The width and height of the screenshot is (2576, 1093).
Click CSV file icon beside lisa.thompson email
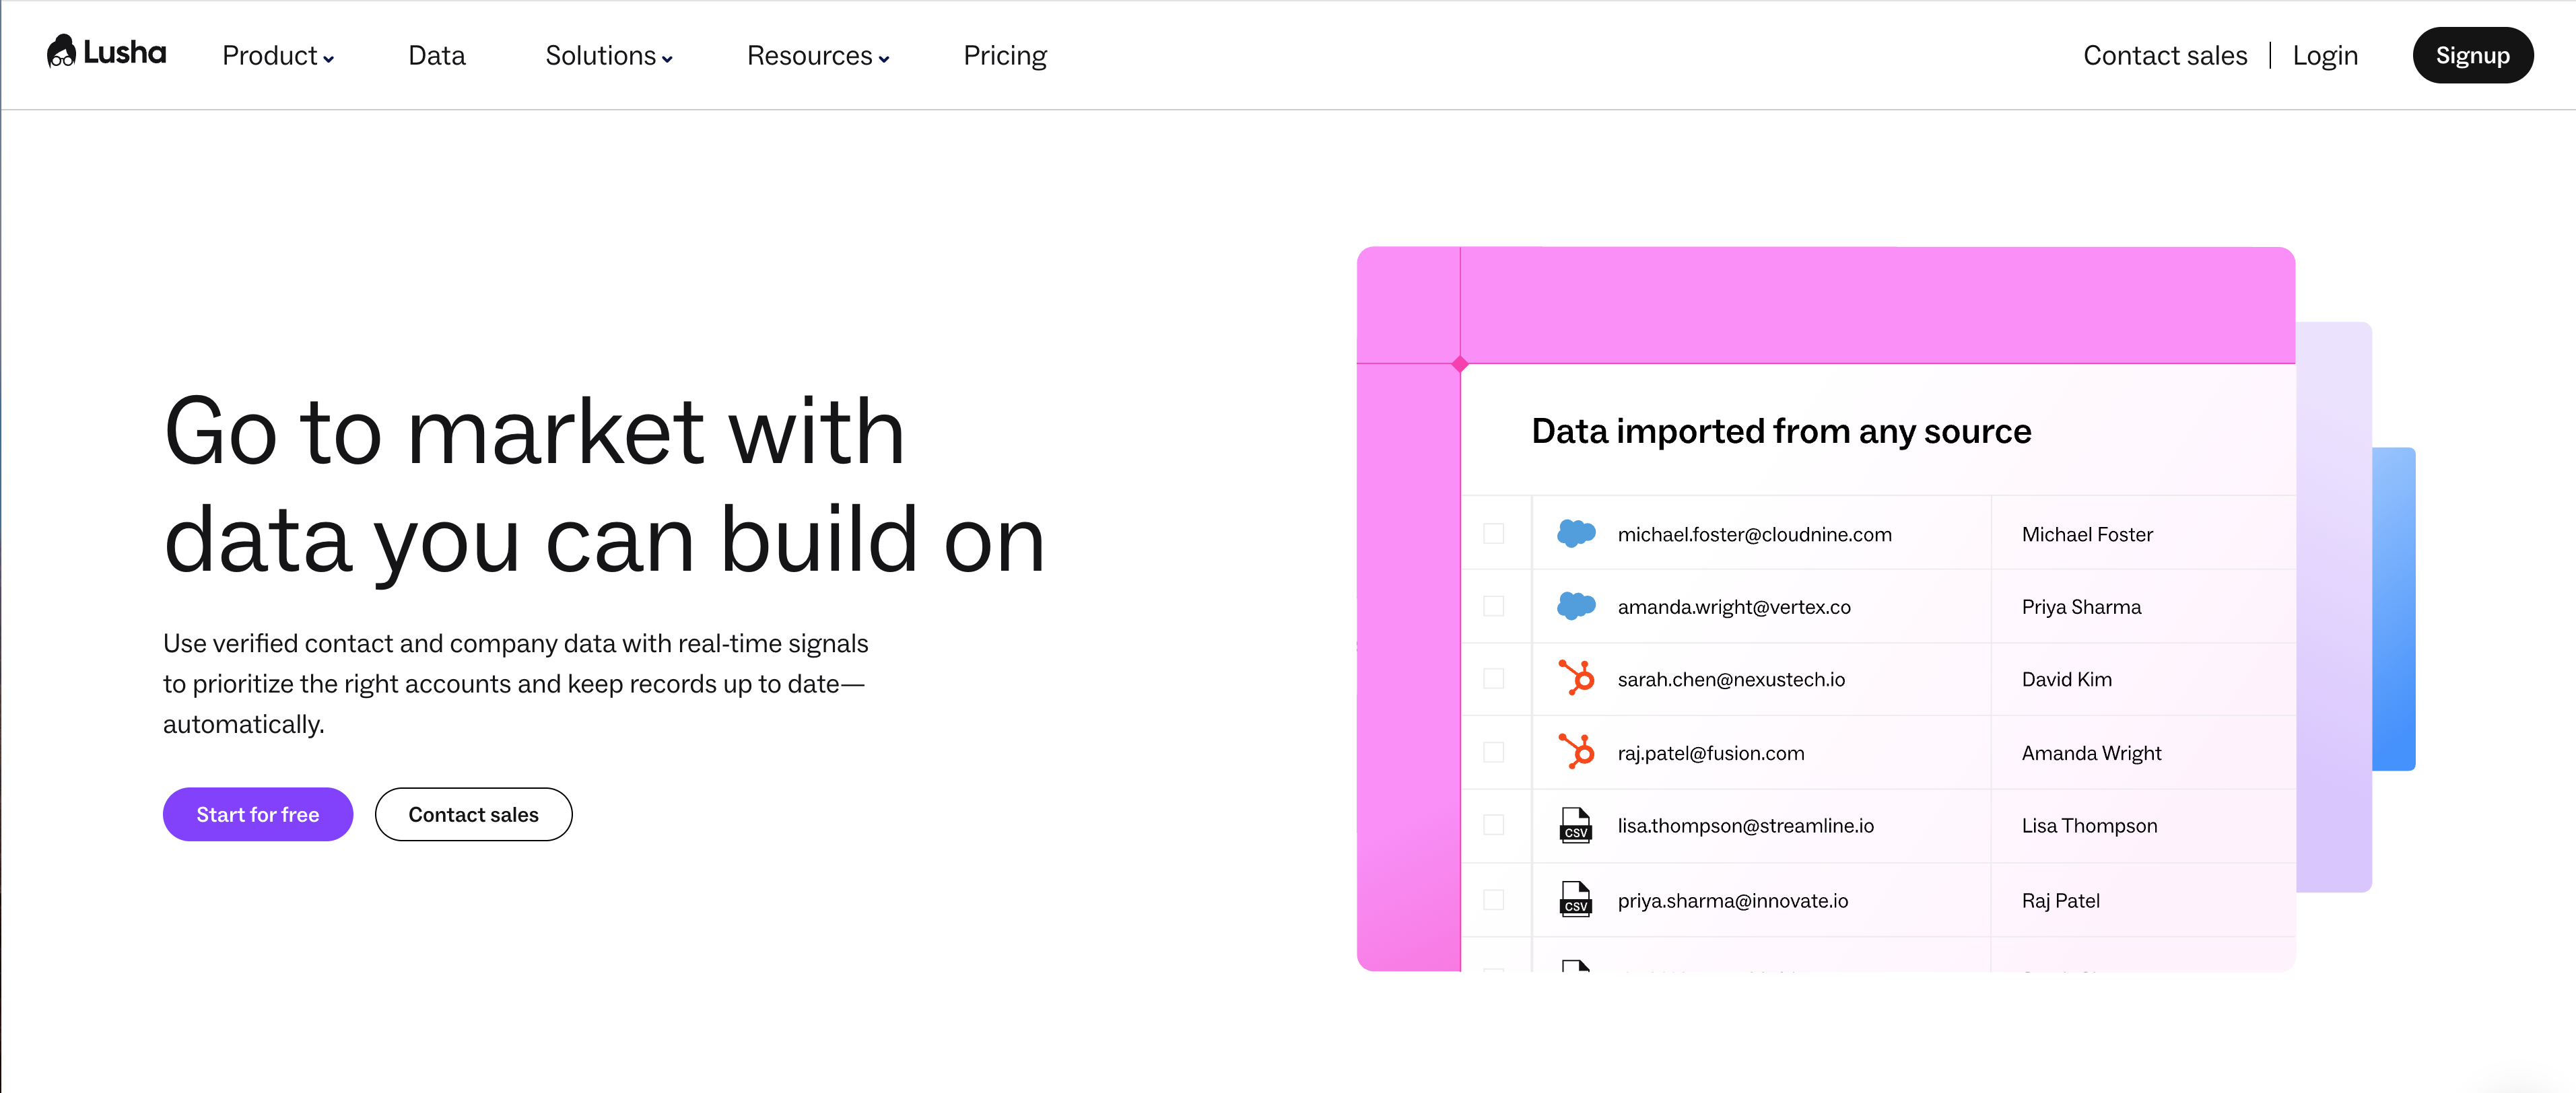click(1576, 825)
